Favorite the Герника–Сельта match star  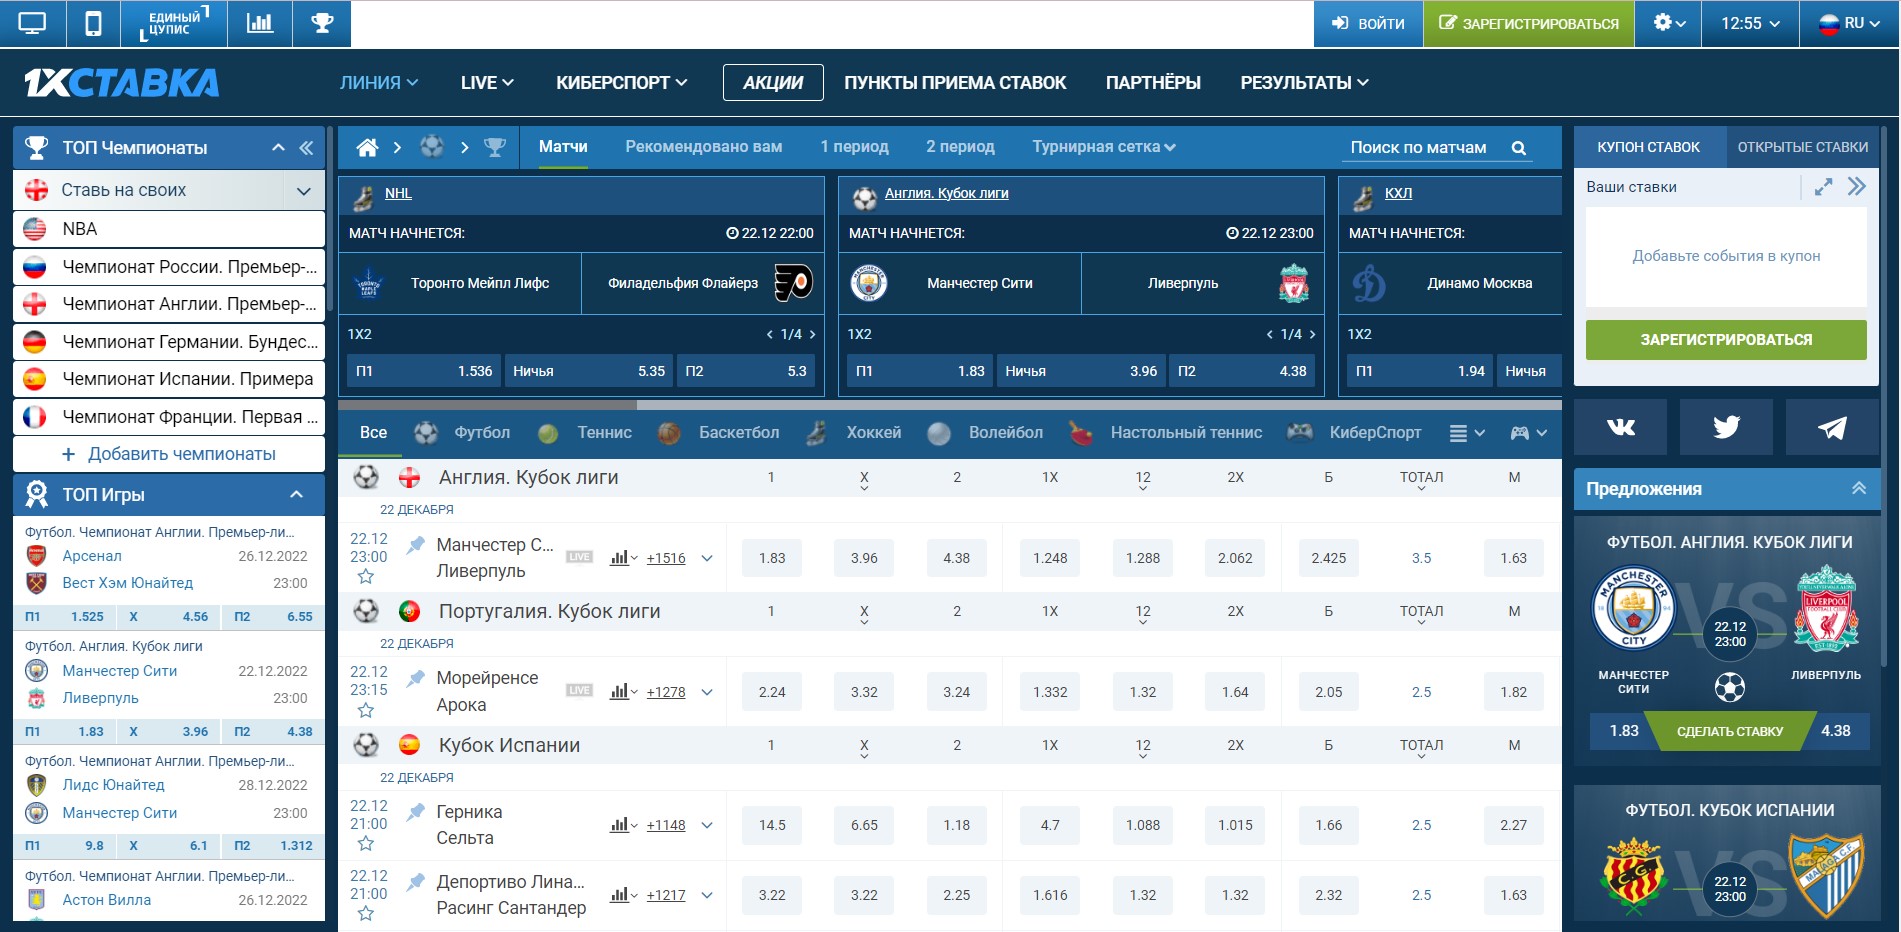coord(366,844)
